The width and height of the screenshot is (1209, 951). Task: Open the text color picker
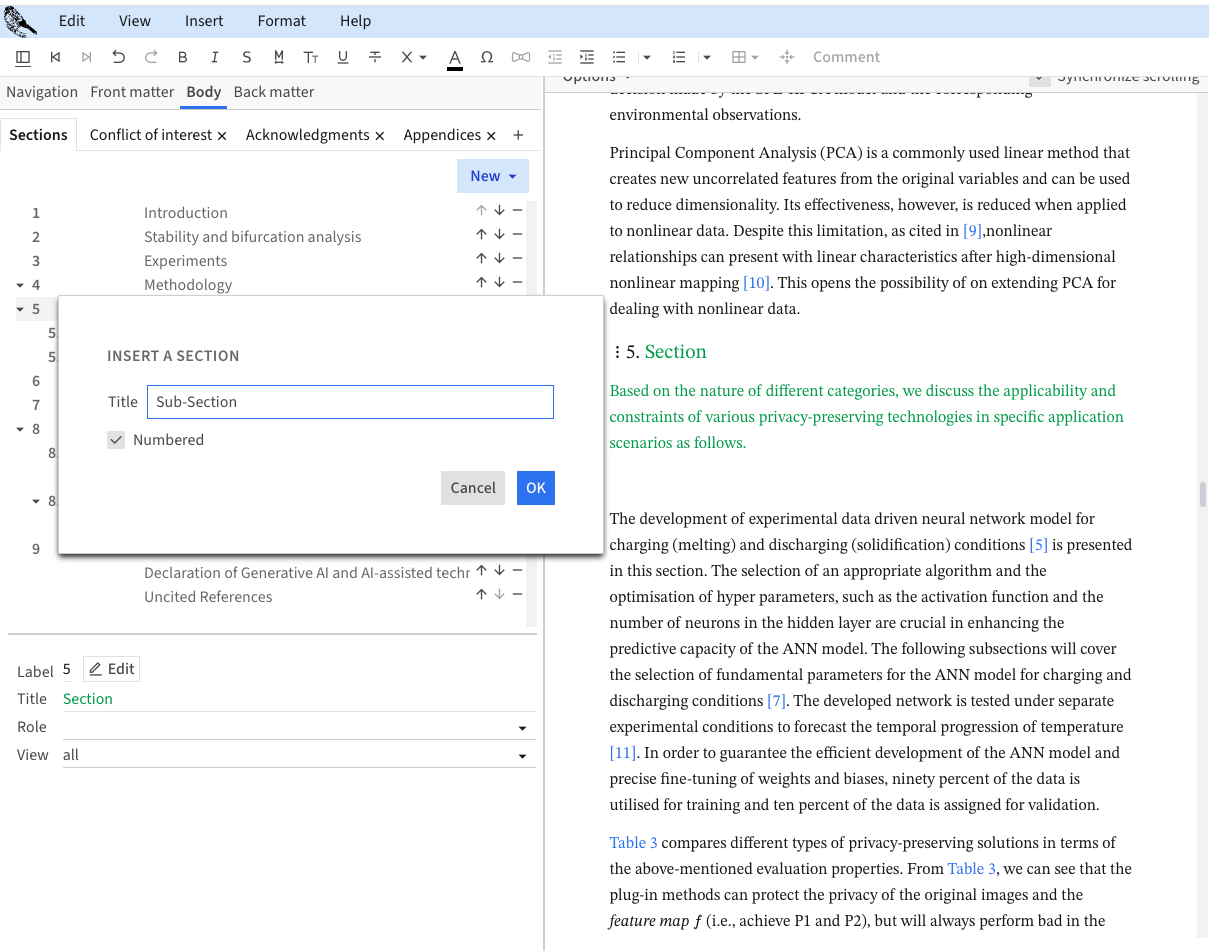pos(455,57)
